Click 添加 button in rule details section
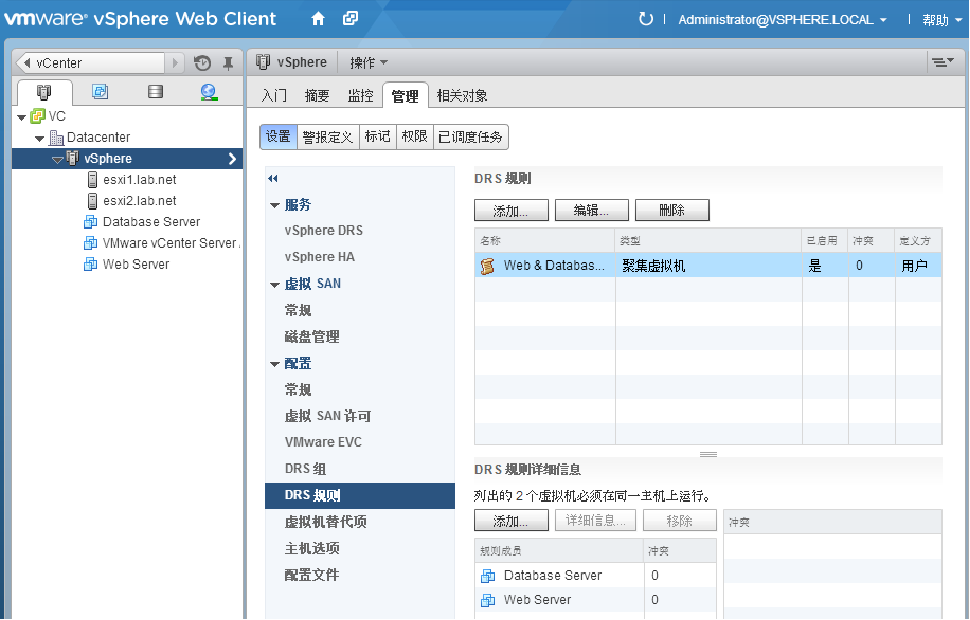 (x=511, y=520)
